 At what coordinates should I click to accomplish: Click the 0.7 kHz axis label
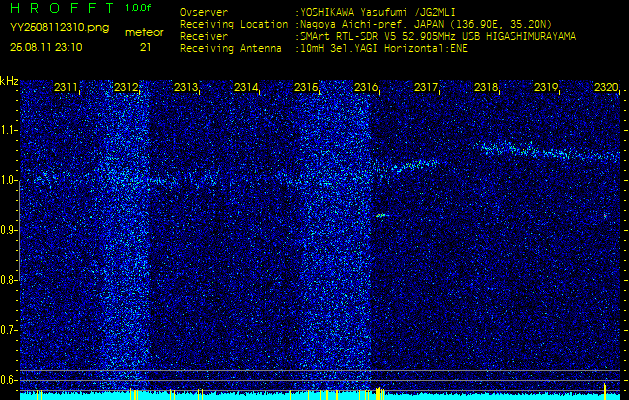[9, 330]
